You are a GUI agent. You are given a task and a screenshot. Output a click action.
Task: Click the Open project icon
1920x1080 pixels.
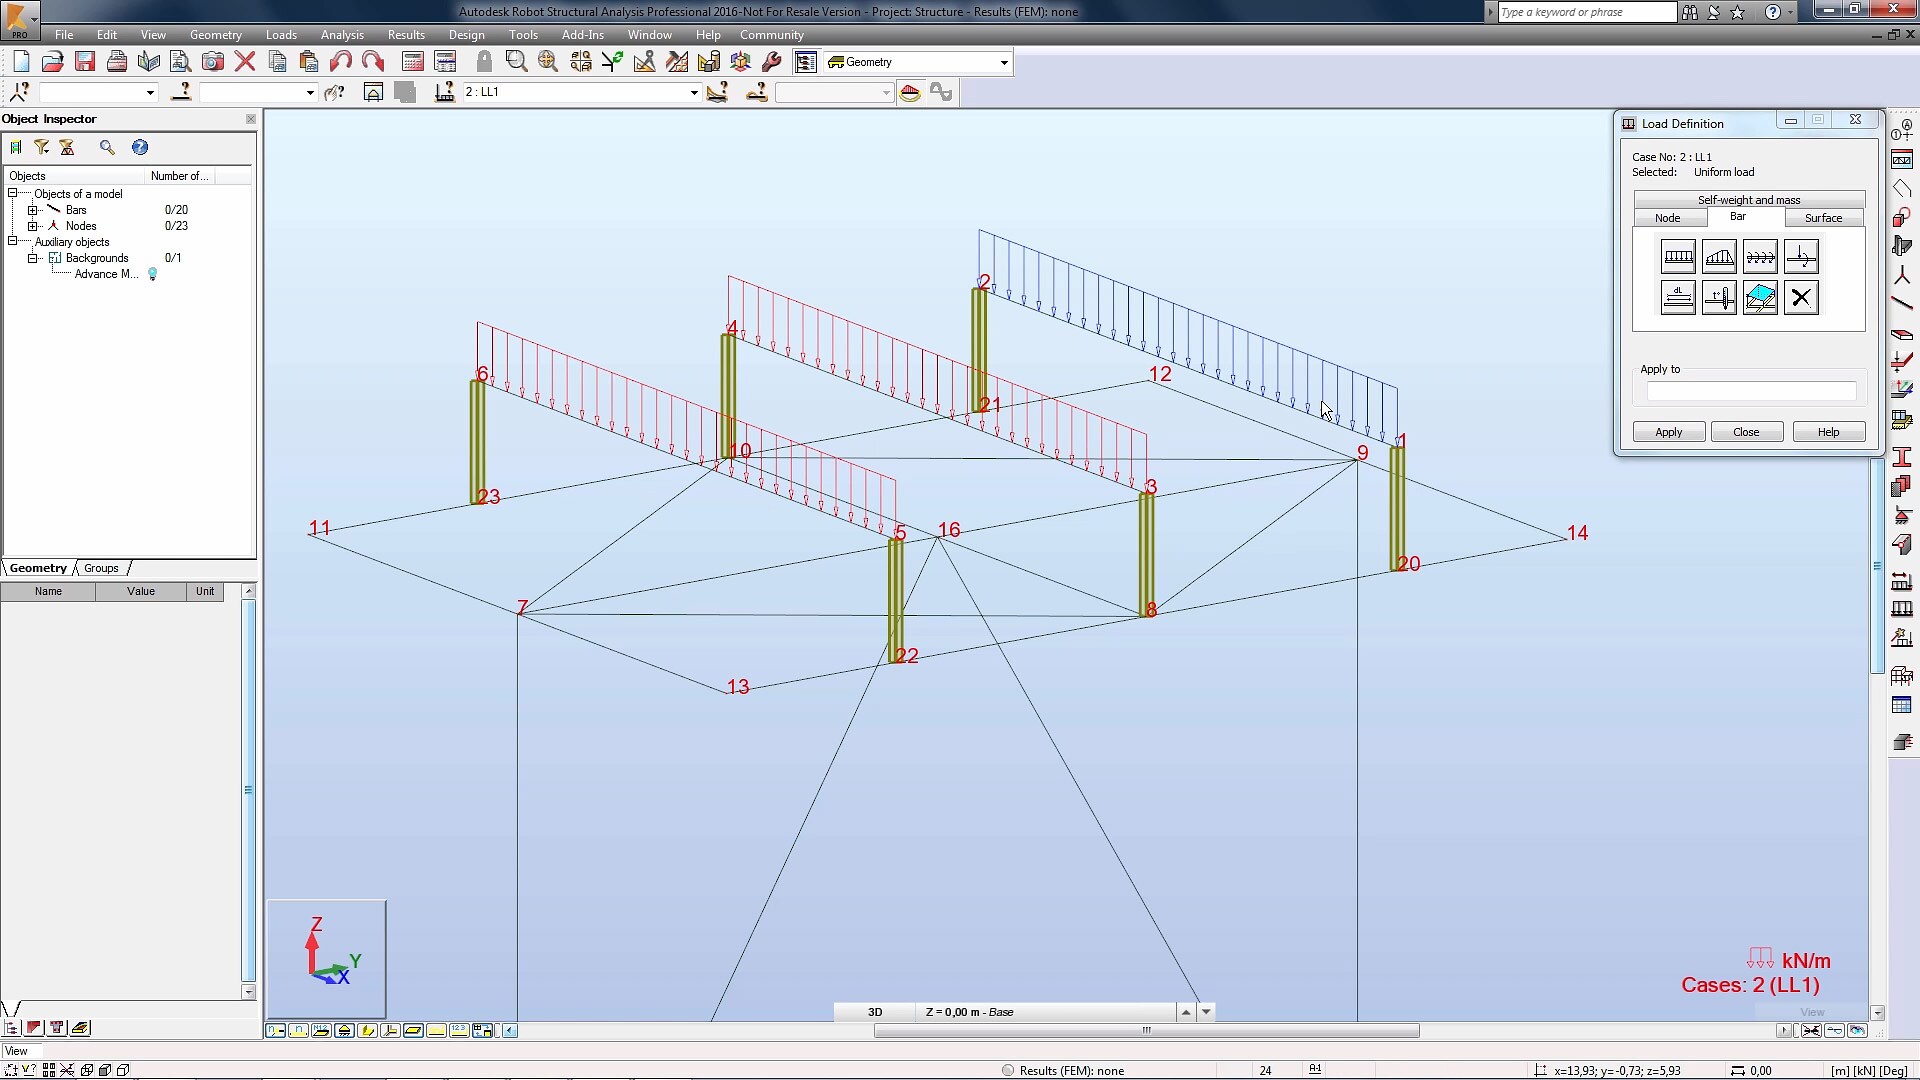53,62
